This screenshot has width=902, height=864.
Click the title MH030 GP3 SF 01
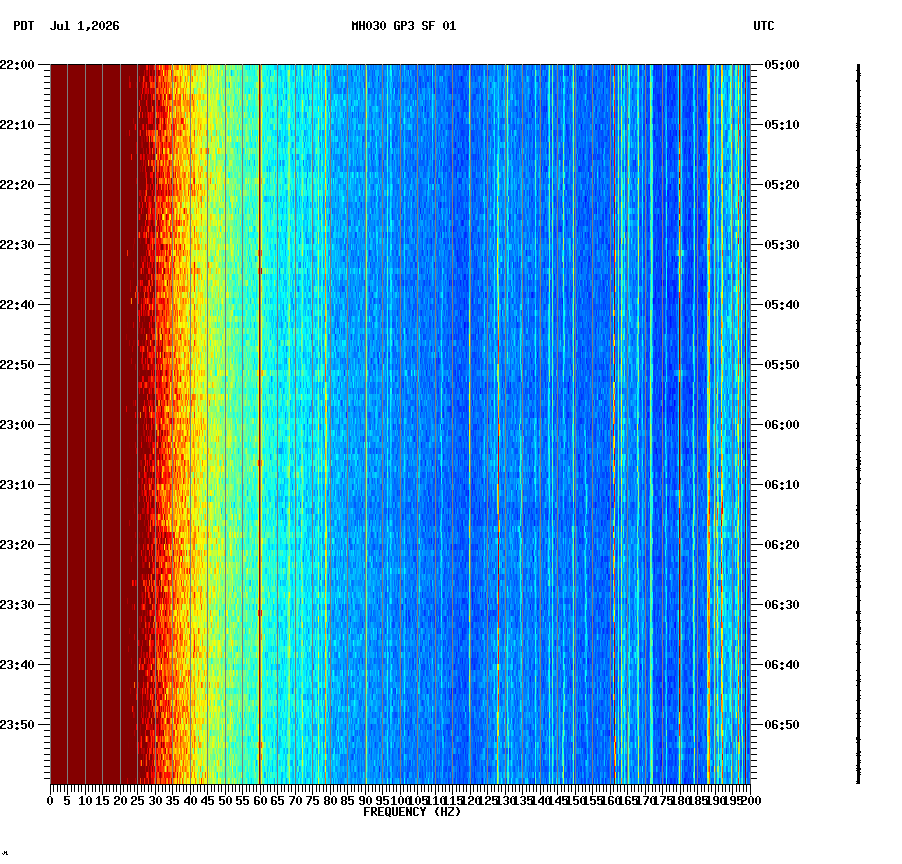(x=404, y=26)
